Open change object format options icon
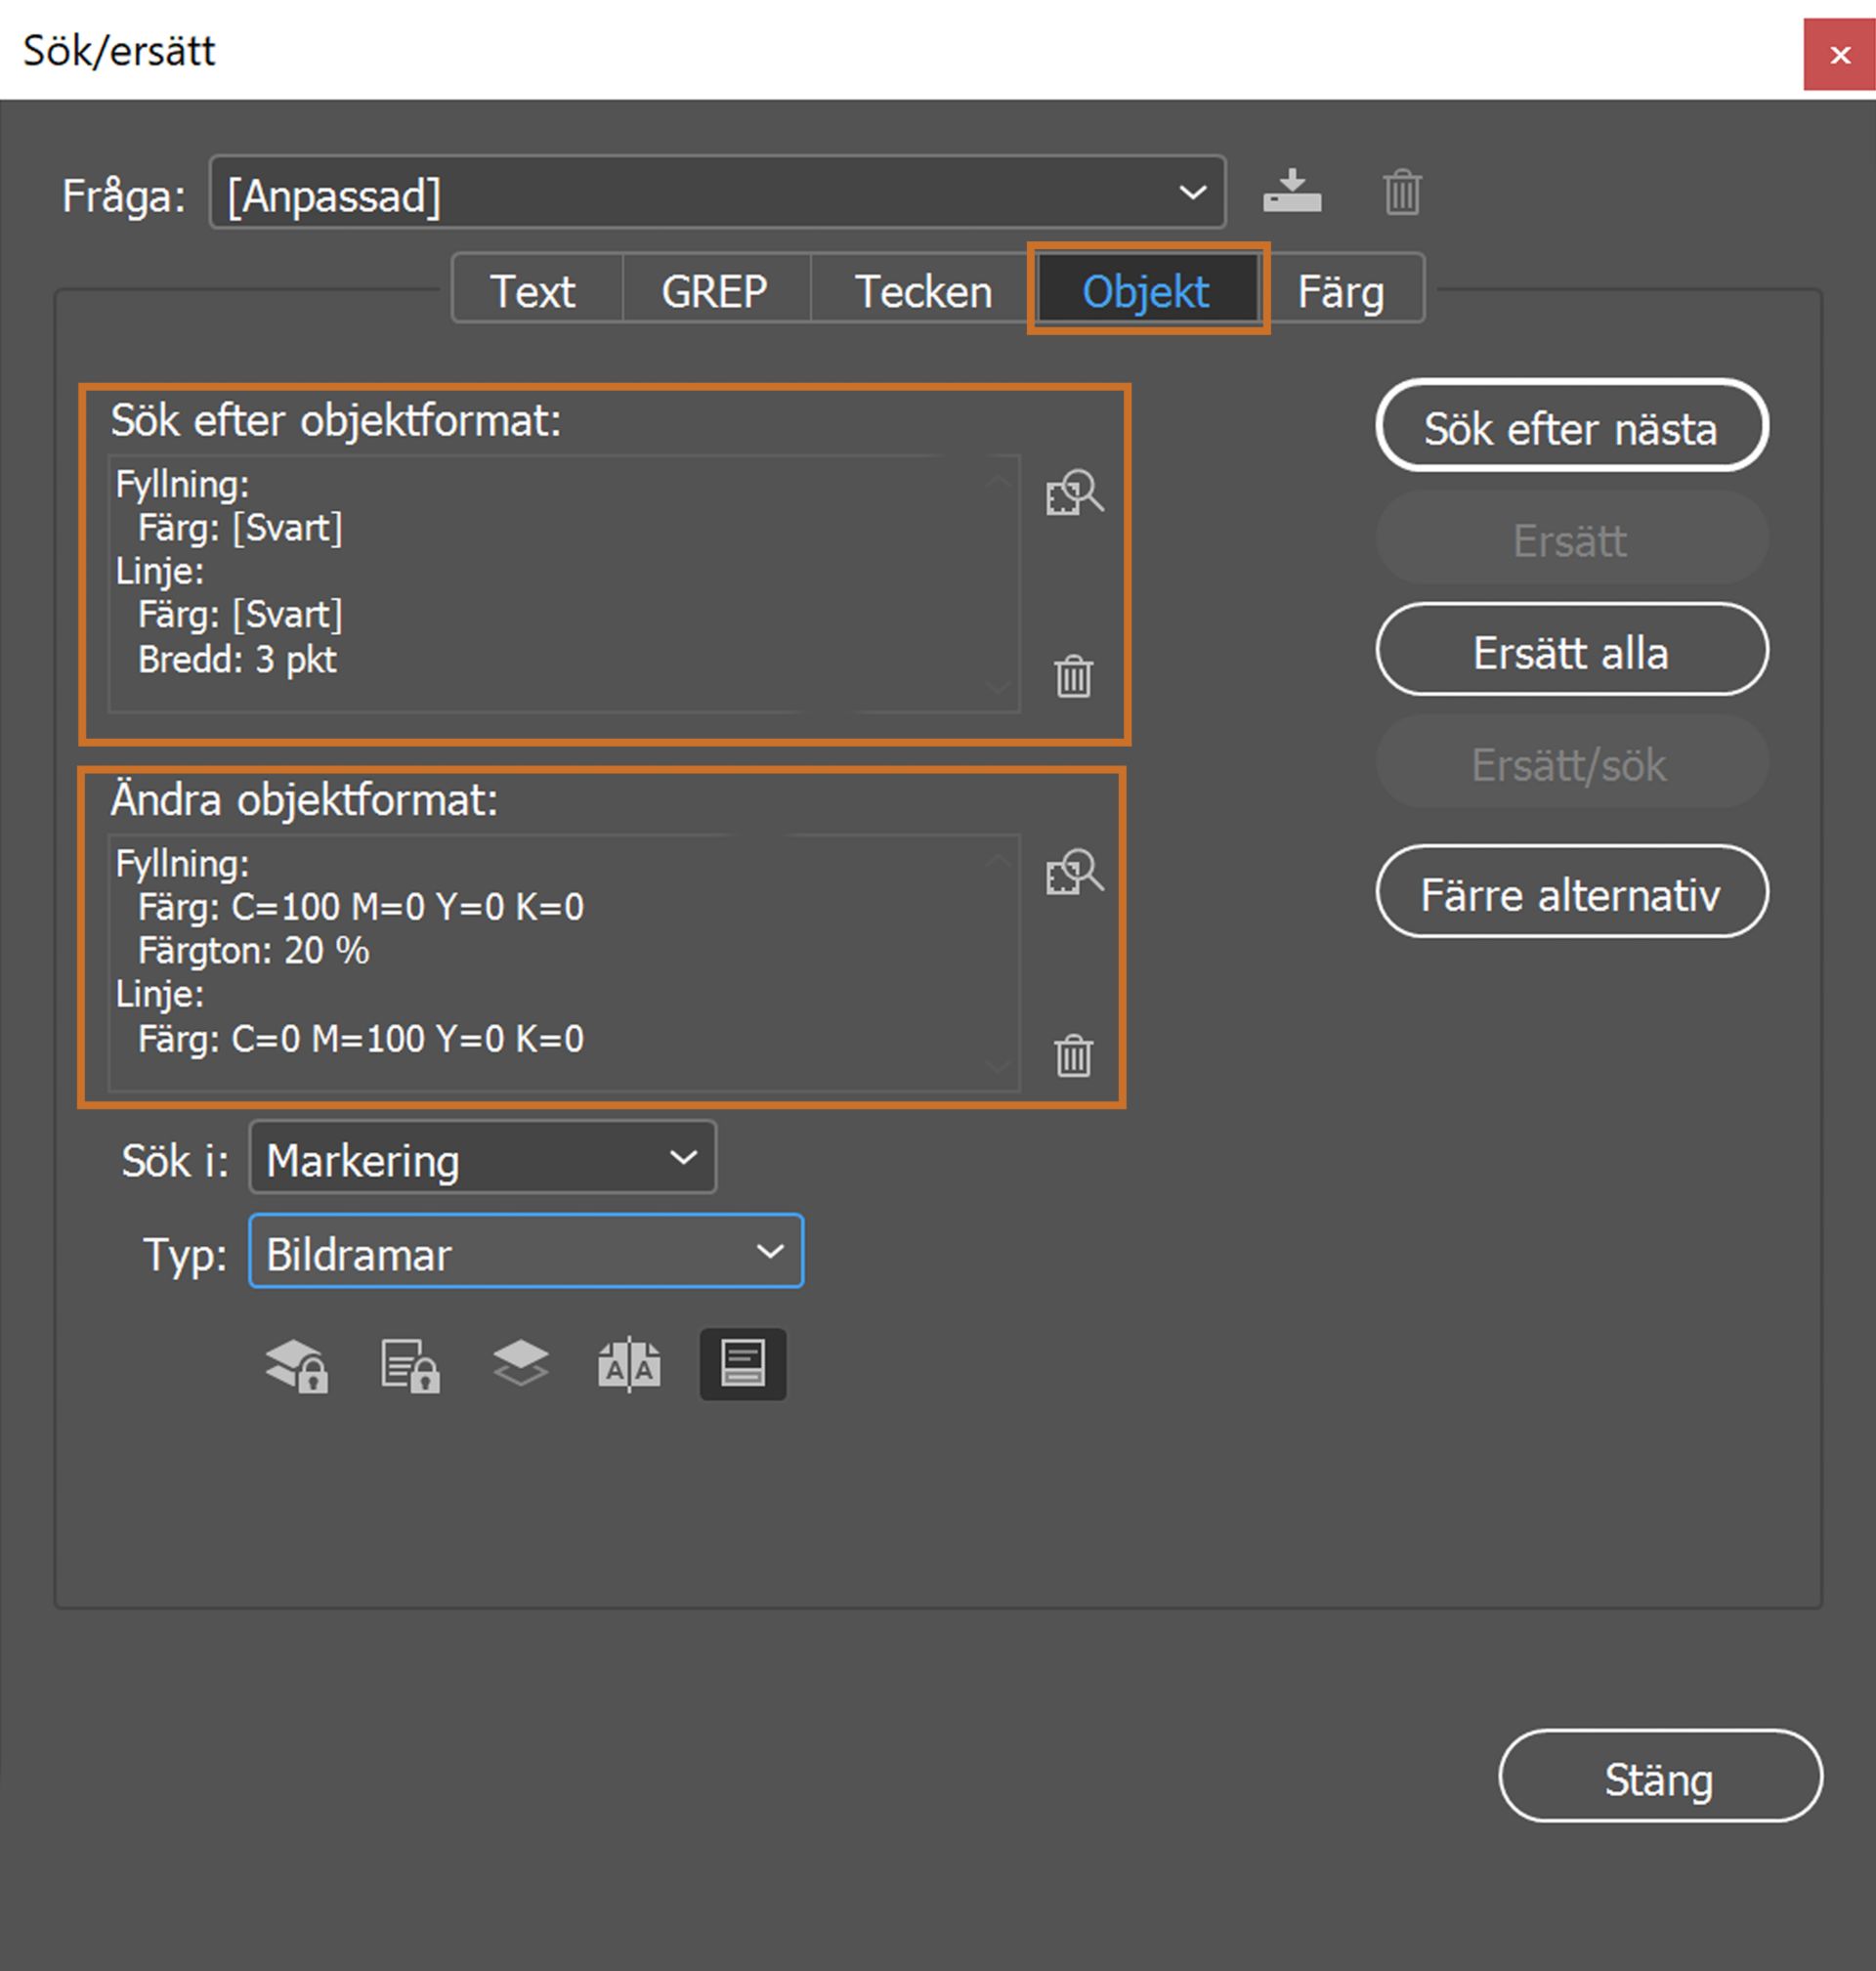This screenshot has width=1876, height=1971. 1074,873
